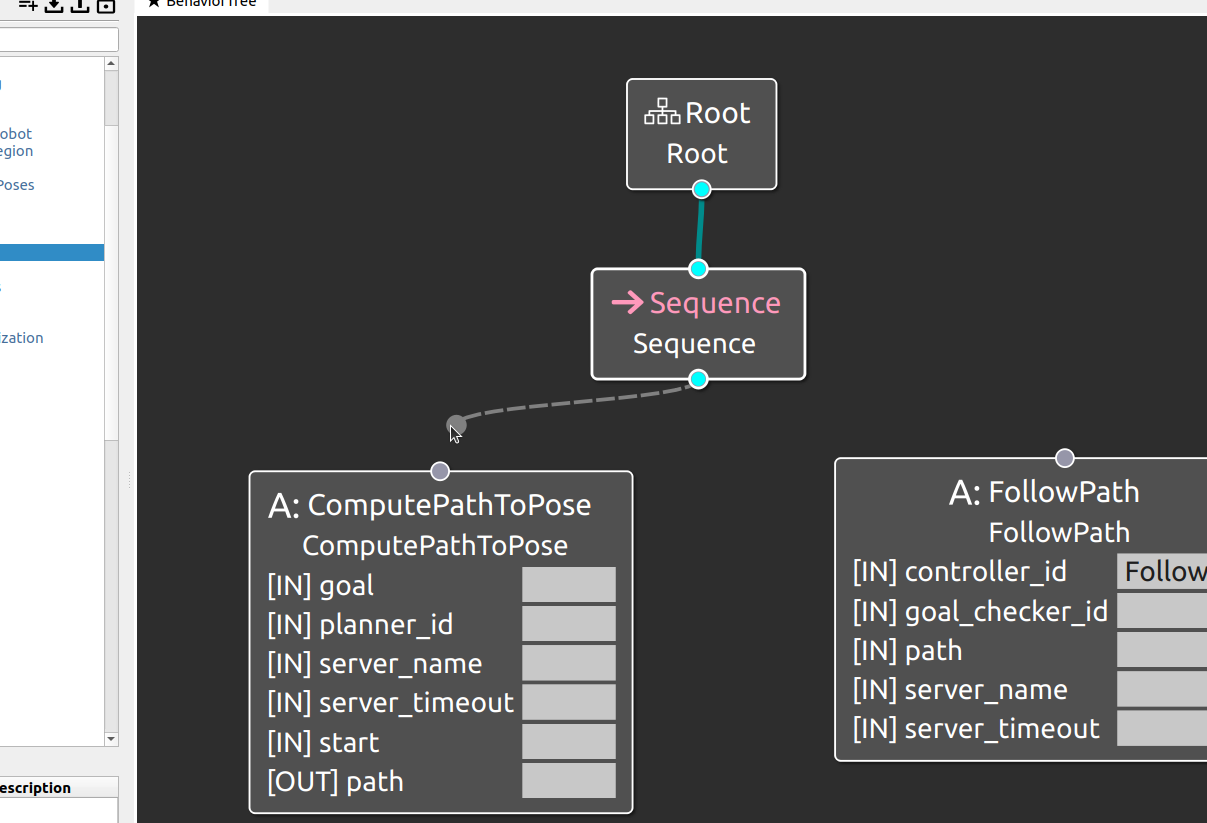Viewport: 1207px width, 823px height.
Task: Click the palette scrollbar down arrow
Action: point(111,739)
